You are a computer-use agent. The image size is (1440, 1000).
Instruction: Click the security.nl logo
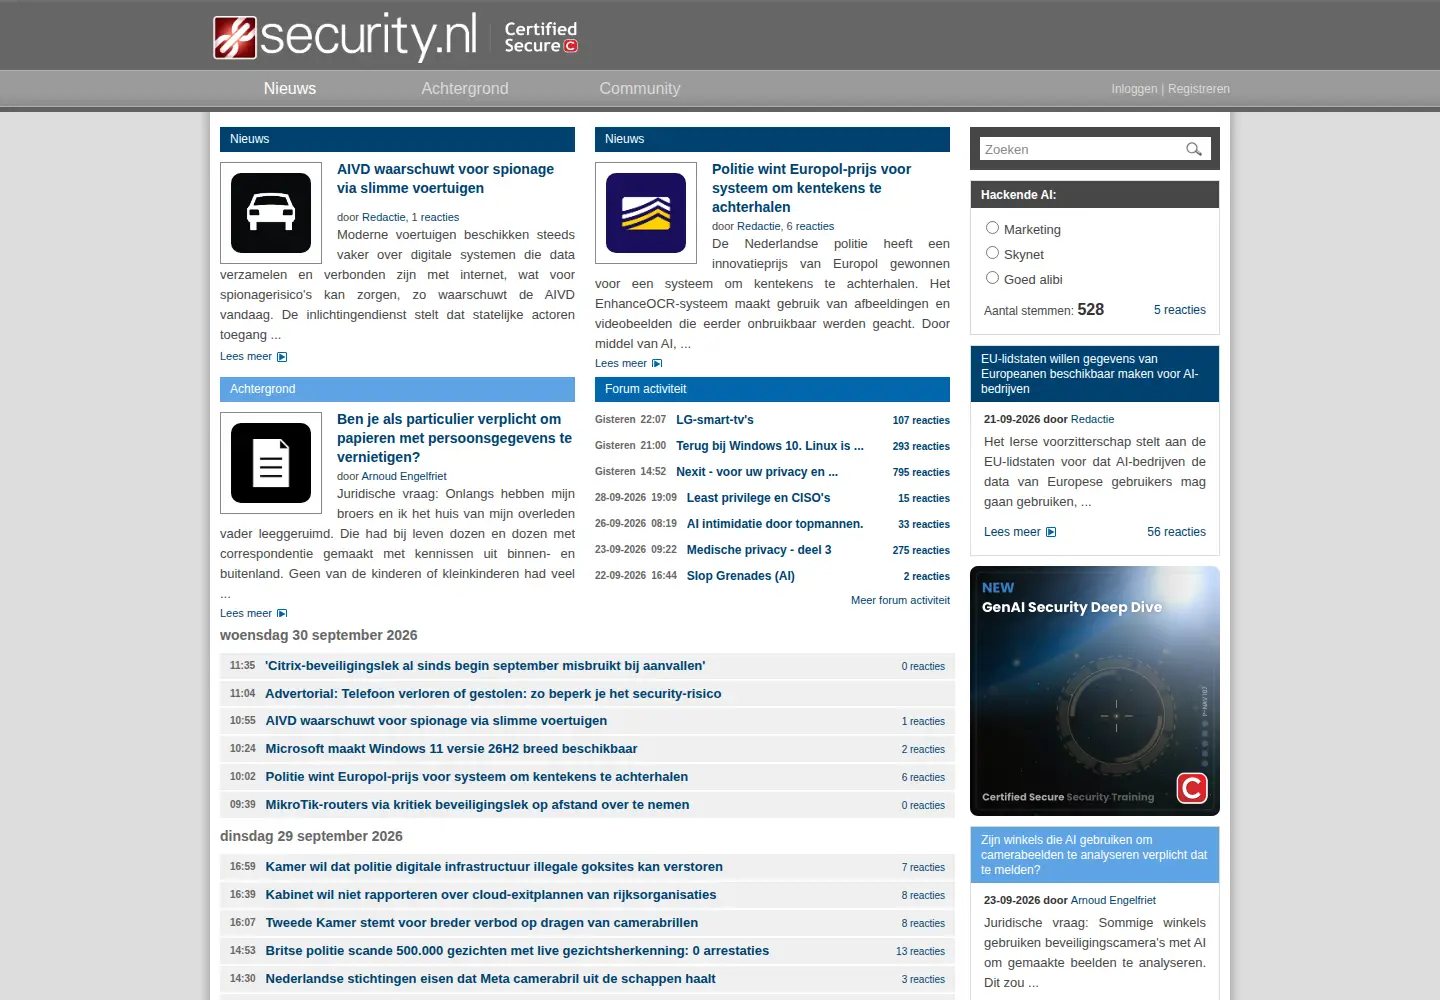tap(345, 37)
